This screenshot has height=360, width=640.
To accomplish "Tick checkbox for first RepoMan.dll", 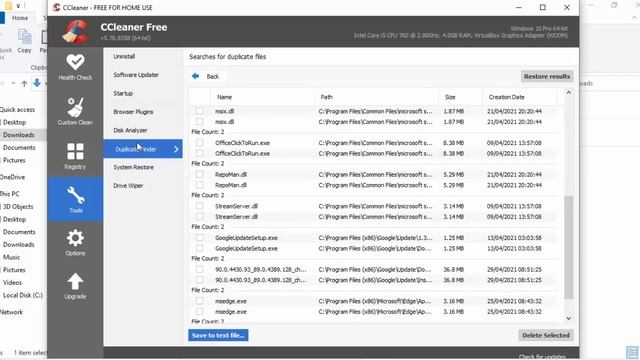I will point(199,174).
